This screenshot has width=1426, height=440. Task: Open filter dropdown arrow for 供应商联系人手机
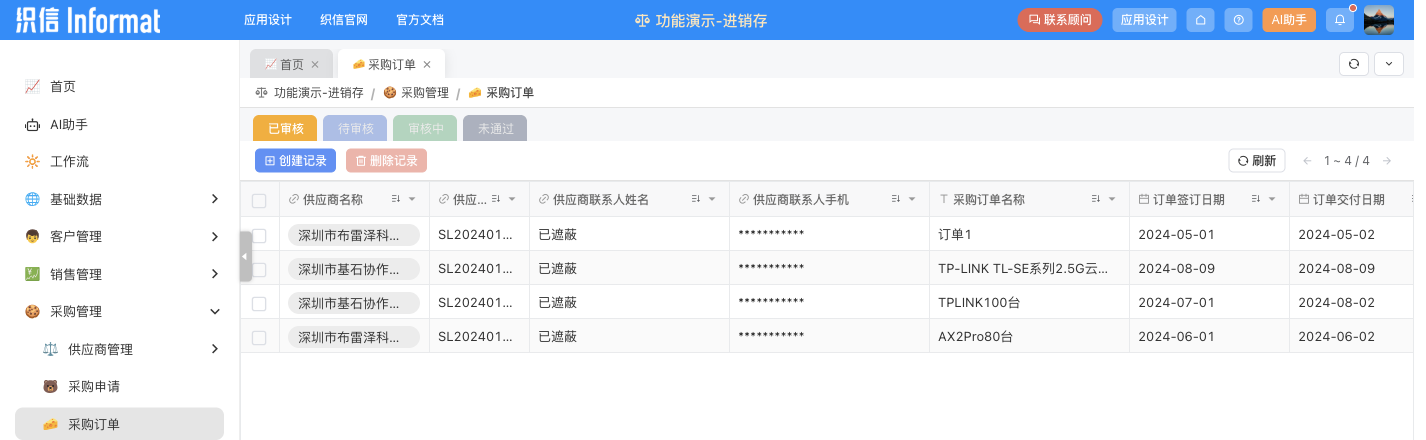912,199
